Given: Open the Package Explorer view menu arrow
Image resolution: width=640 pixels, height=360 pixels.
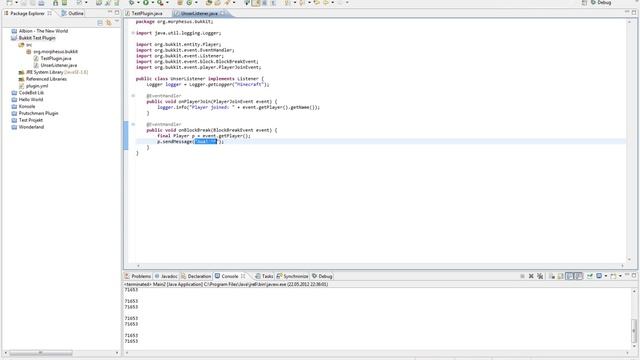Looking at the screenshot, I should pos(117,22).
